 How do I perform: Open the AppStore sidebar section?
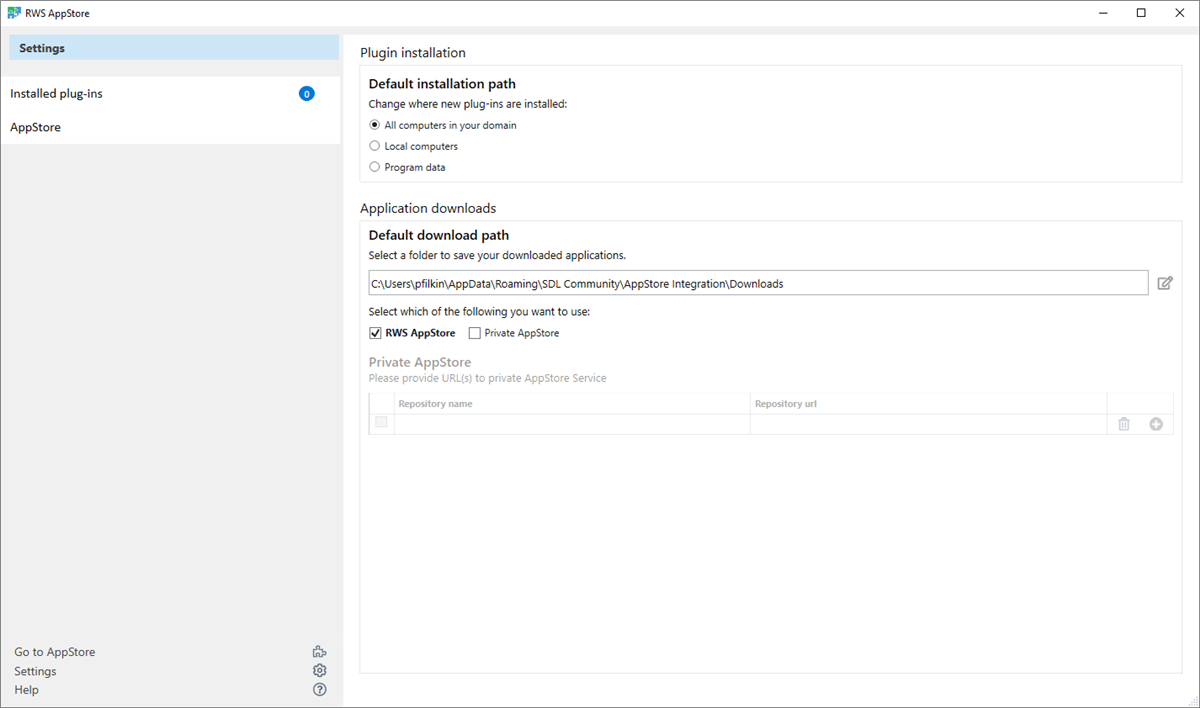coord(35,127)
